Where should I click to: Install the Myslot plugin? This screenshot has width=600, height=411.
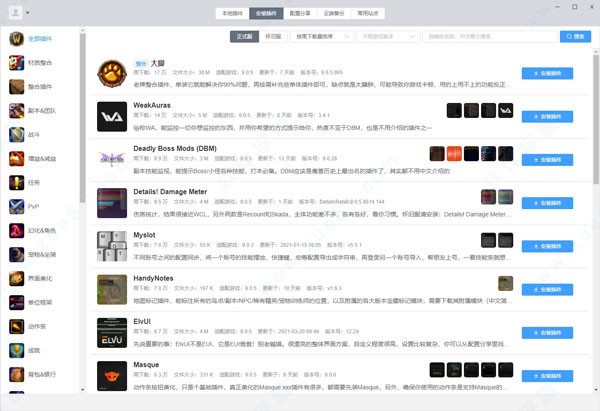[547, 246]
